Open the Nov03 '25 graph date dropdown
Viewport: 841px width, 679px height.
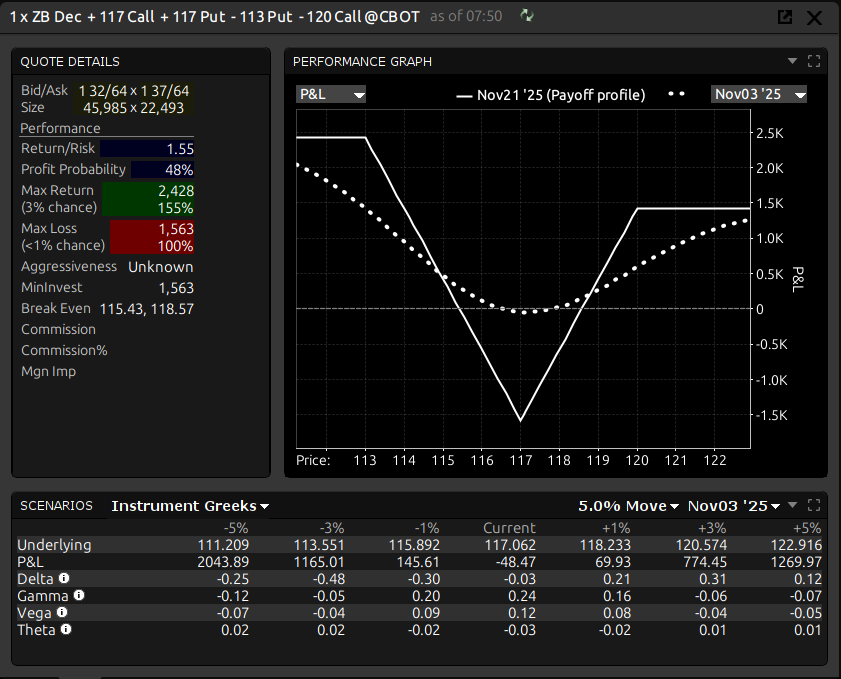759,94
